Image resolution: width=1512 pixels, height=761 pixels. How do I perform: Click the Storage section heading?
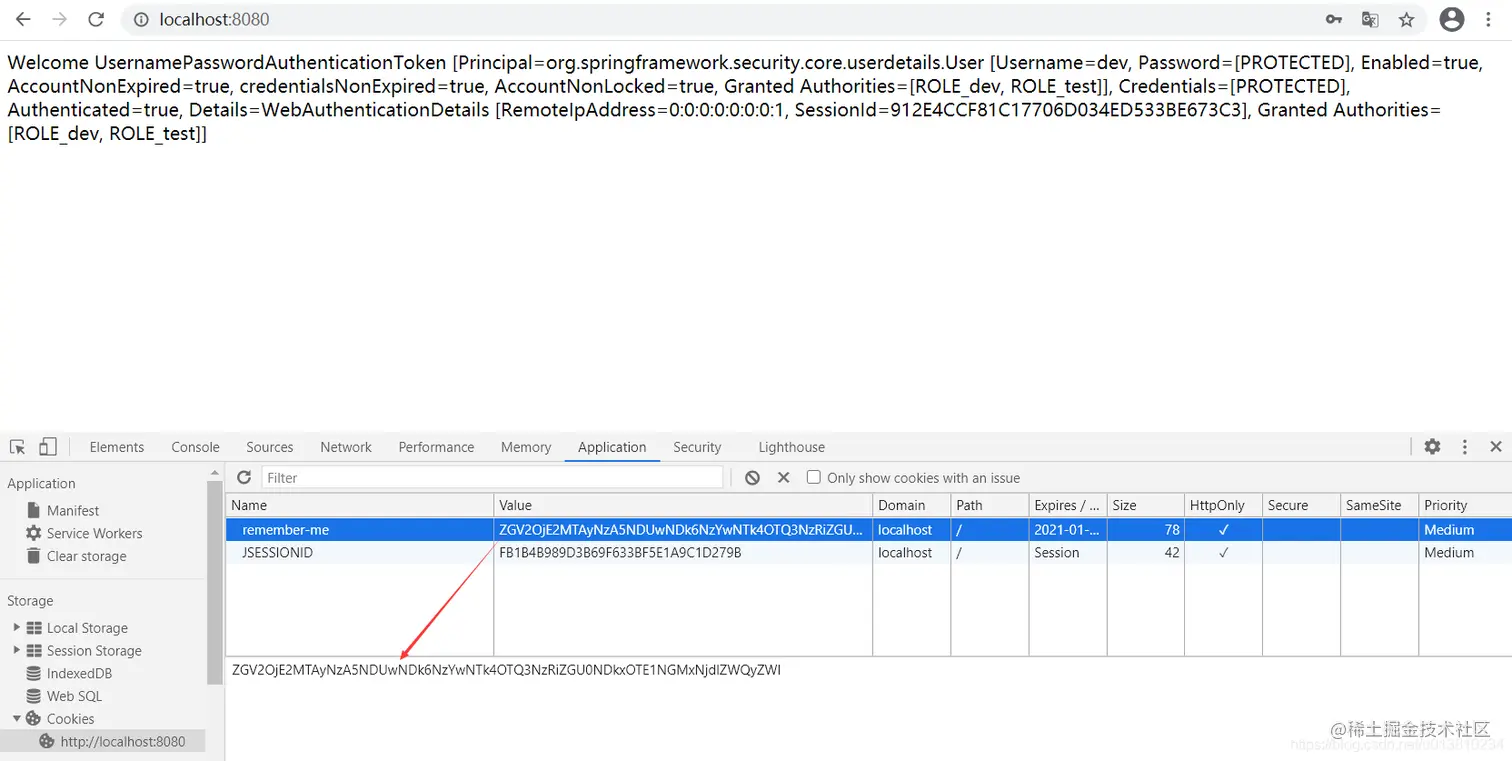coord(30,601)
